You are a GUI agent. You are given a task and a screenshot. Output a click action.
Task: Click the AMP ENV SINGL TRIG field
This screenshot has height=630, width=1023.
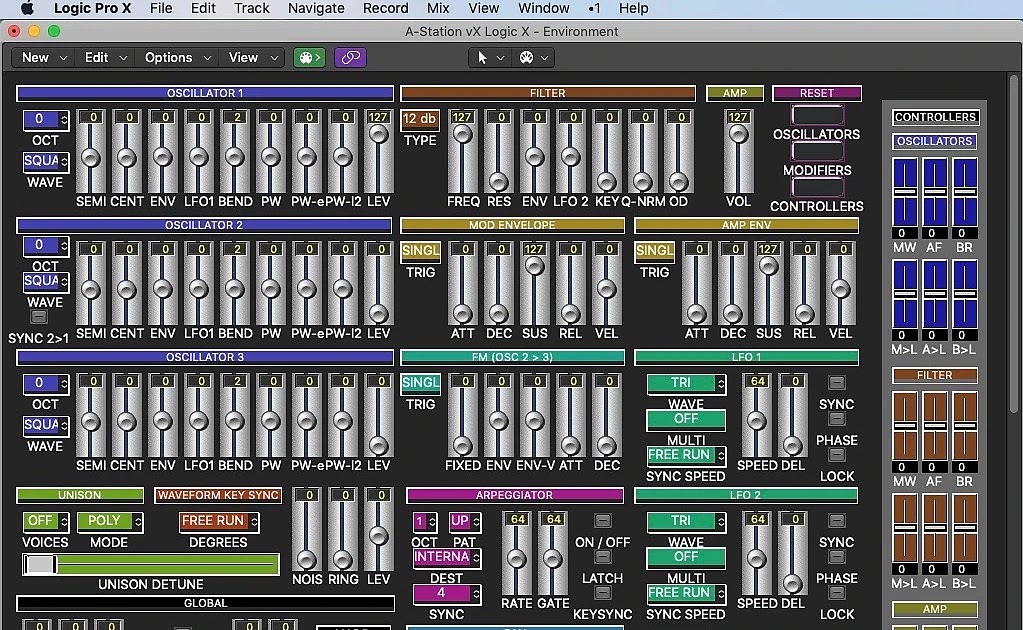click(x=654, y=251)
